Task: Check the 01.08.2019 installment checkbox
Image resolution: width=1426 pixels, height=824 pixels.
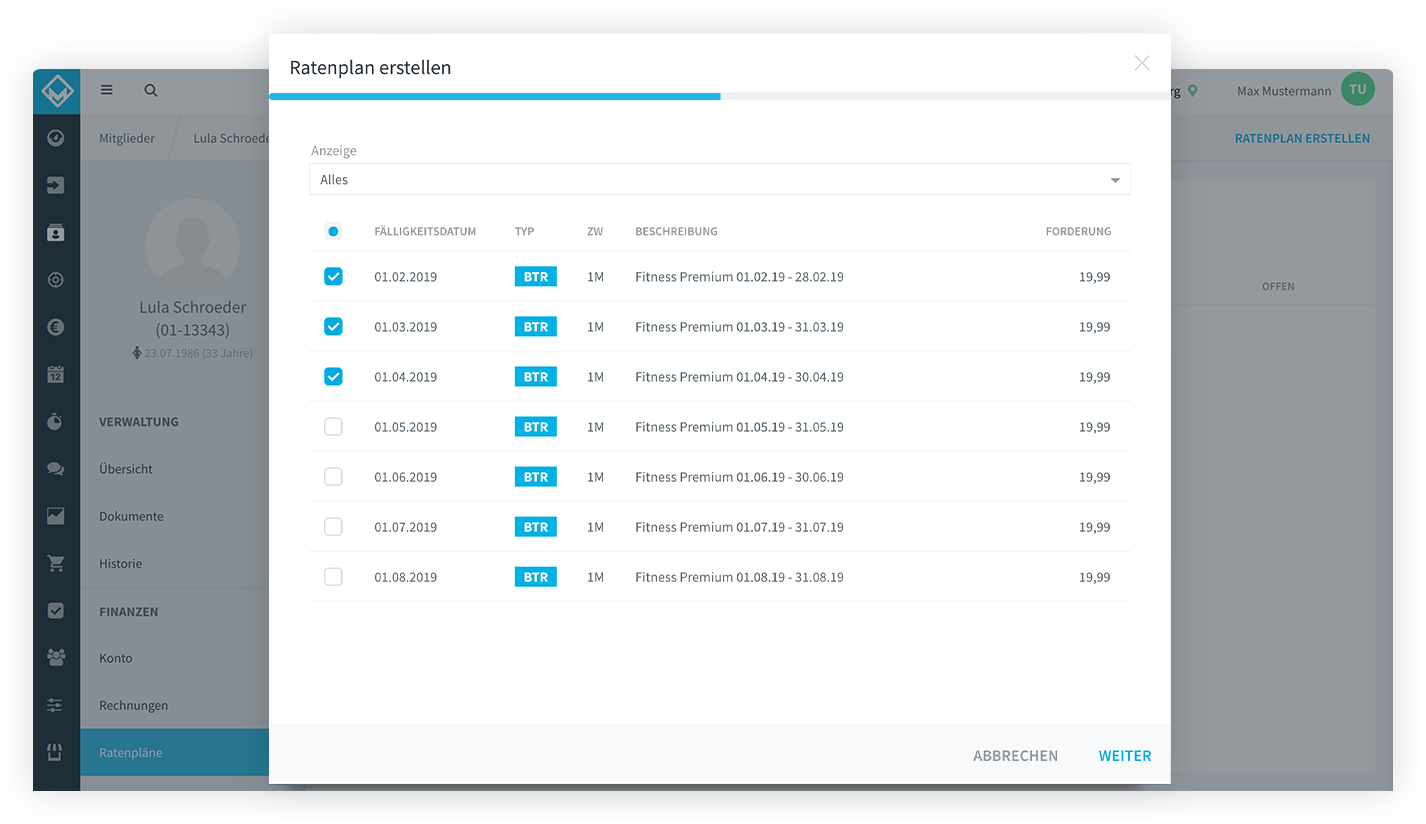Action: pyautogui.click(x=333, y=577)
